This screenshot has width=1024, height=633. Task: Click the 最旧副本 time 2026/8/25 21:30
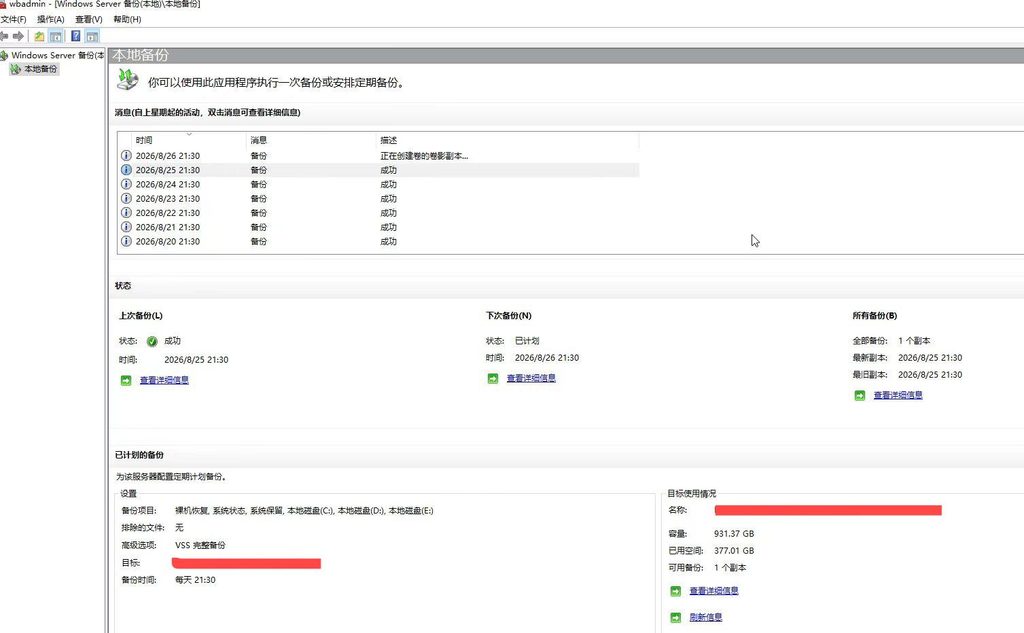click(x=930, y=375)
